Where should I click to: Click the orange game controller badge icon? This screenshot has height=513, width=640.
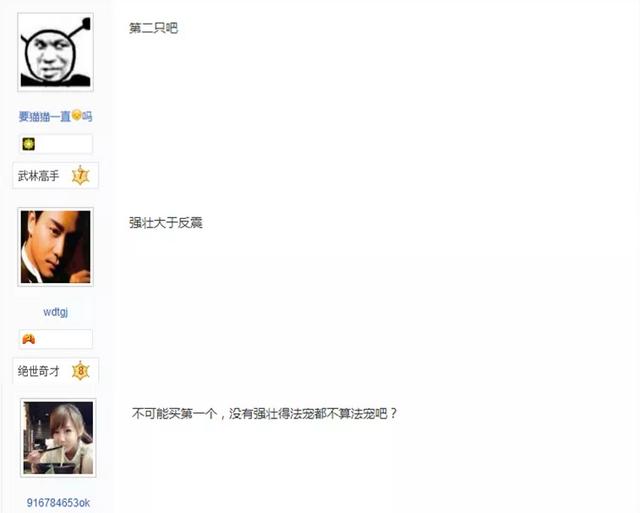[x=29, y=339]
